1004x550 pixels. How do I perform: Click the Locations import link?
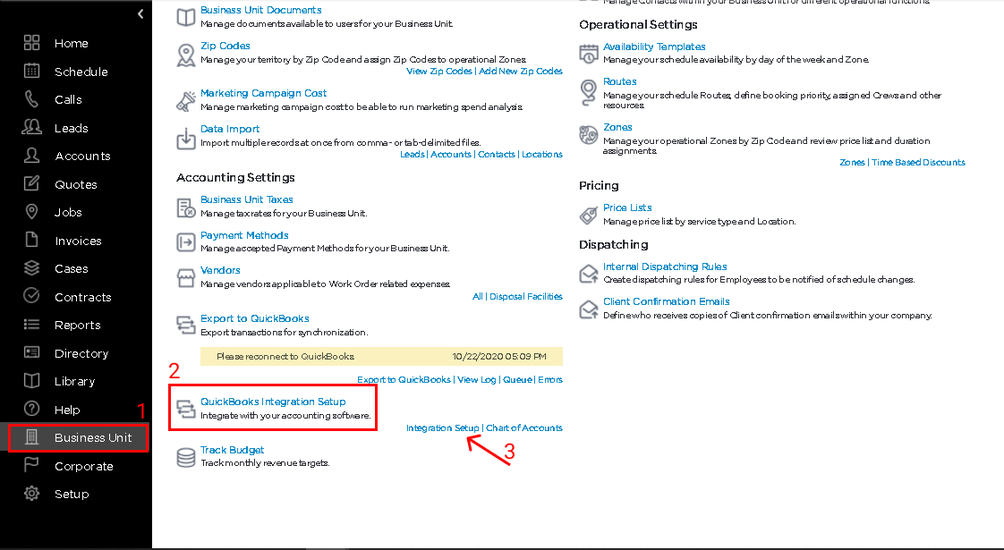tap(542, 154)
